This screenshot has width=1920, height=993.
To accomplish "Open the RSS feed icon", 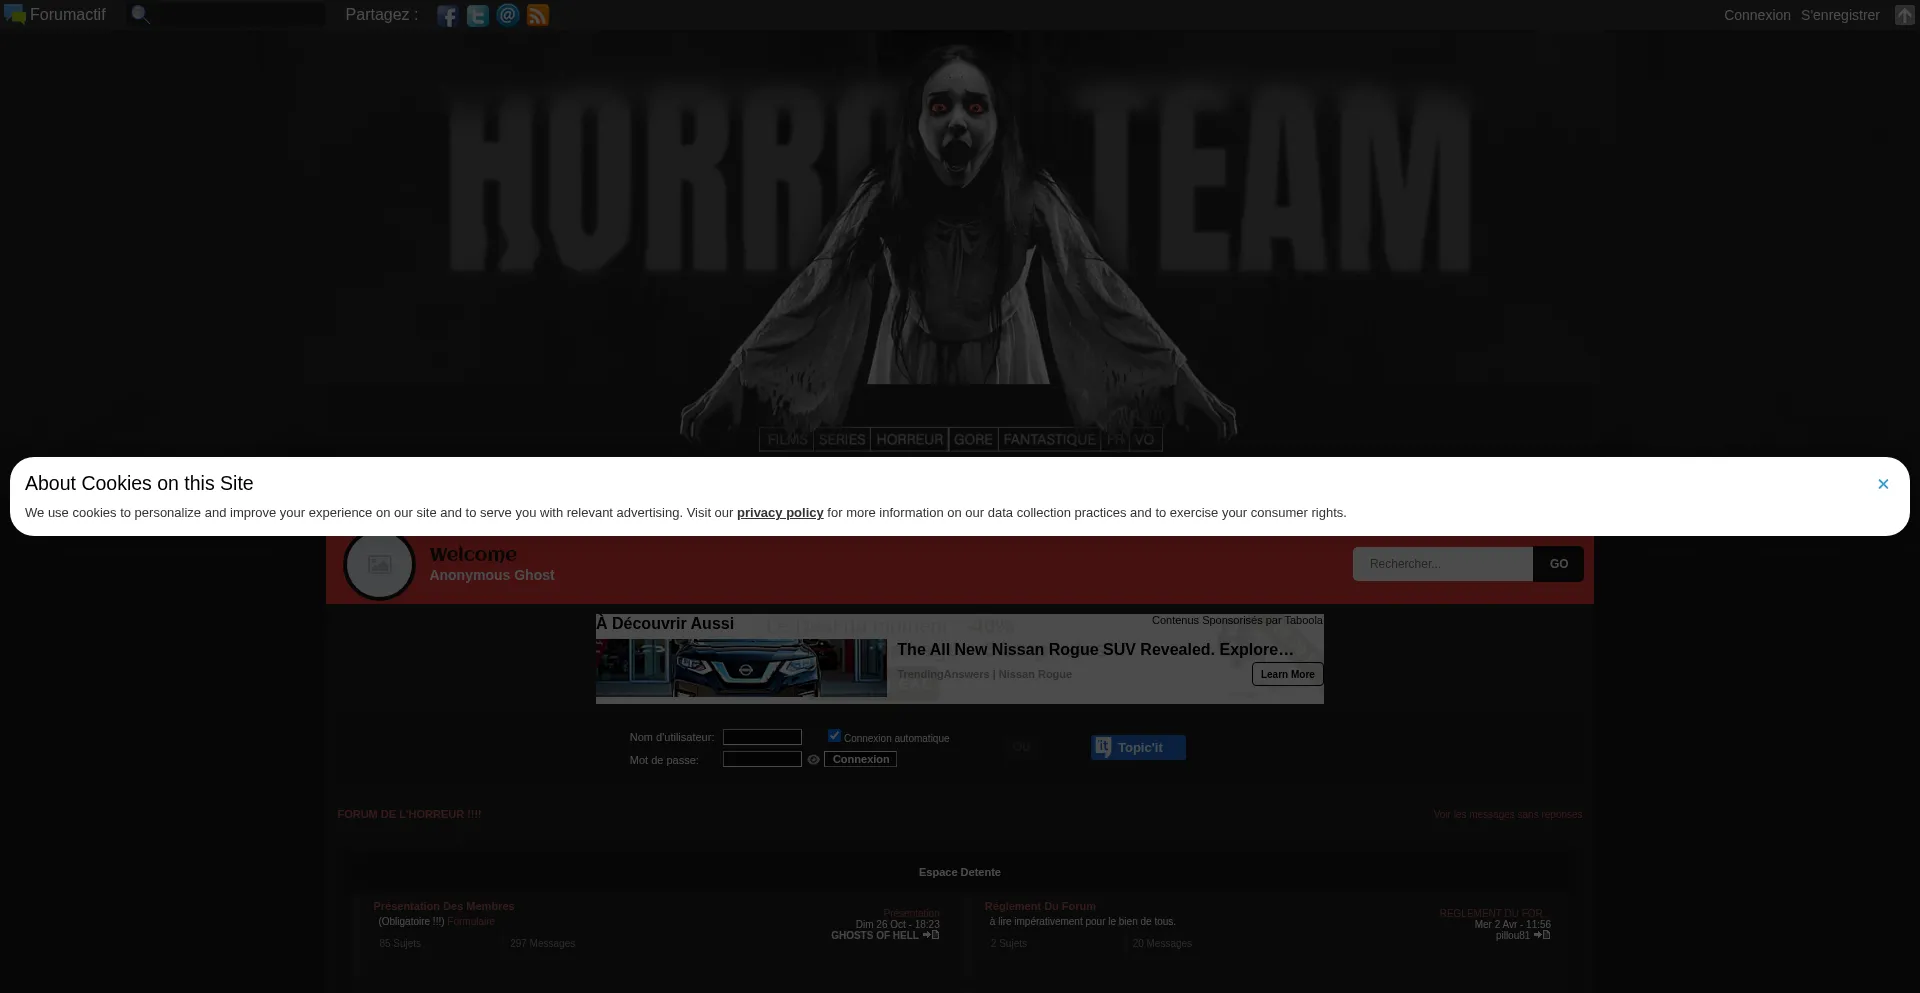I will [x=538, y=16].
